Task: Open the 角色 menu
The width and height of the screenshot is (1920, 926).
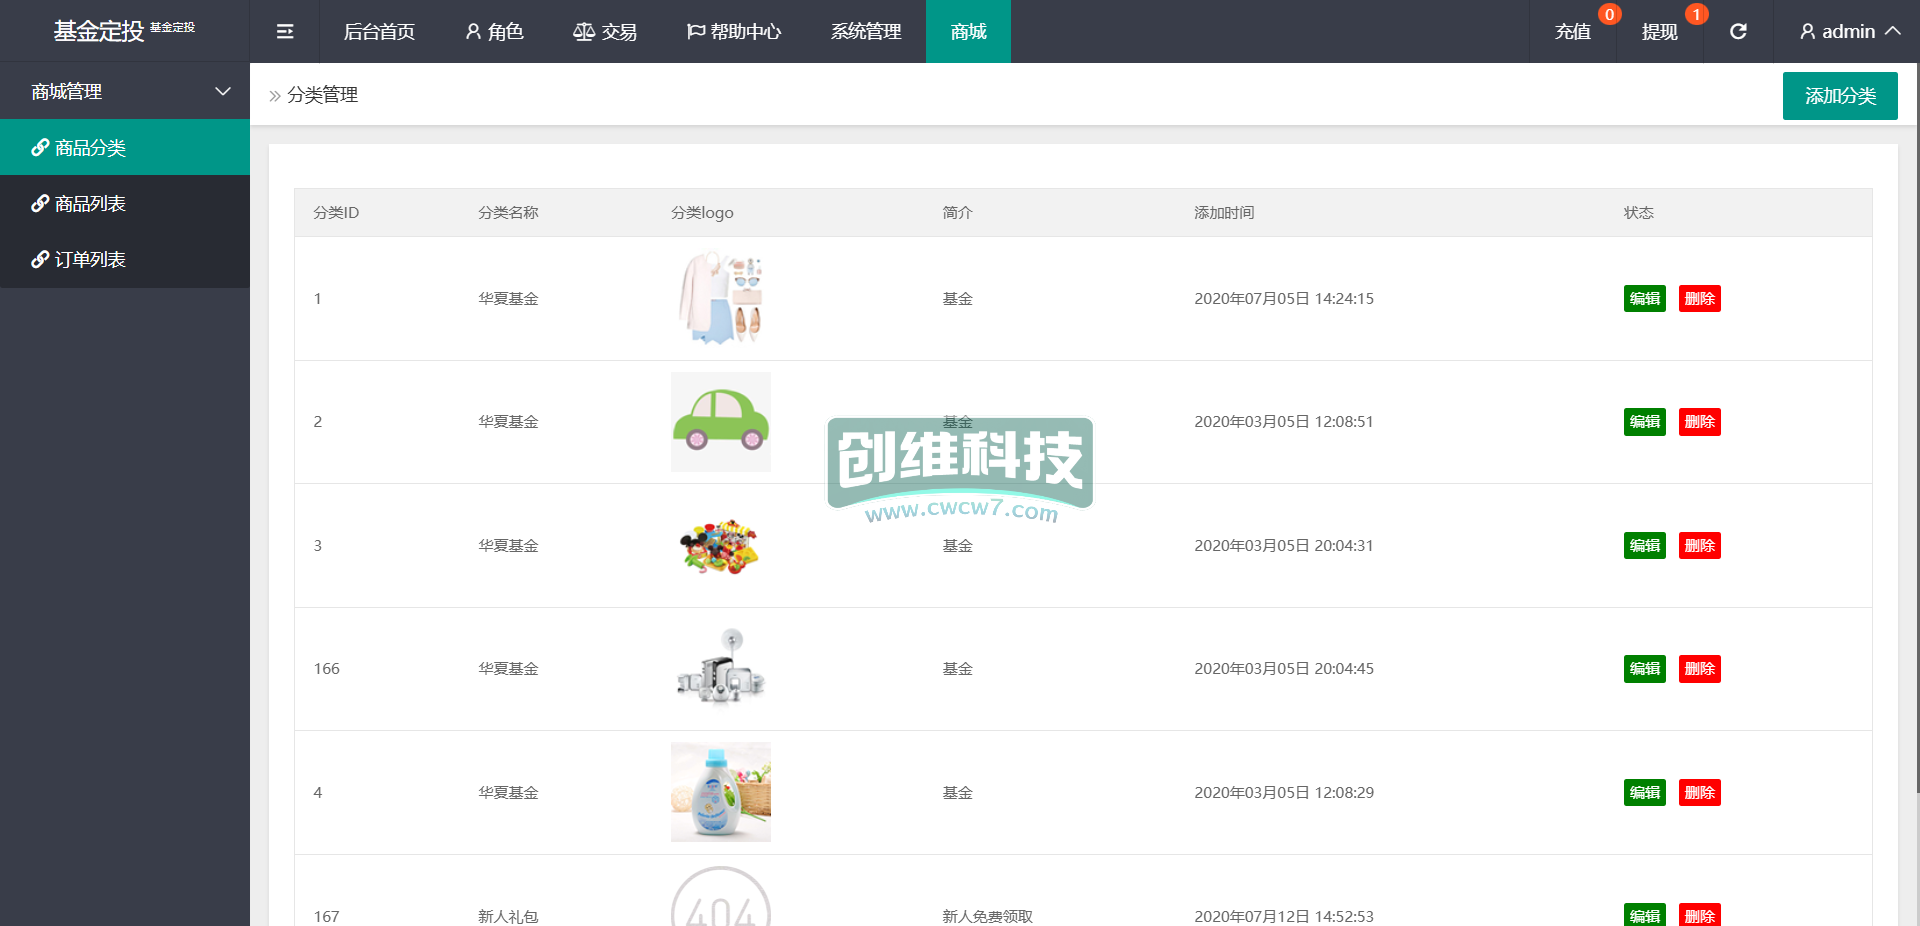Action: click(494, 32)
